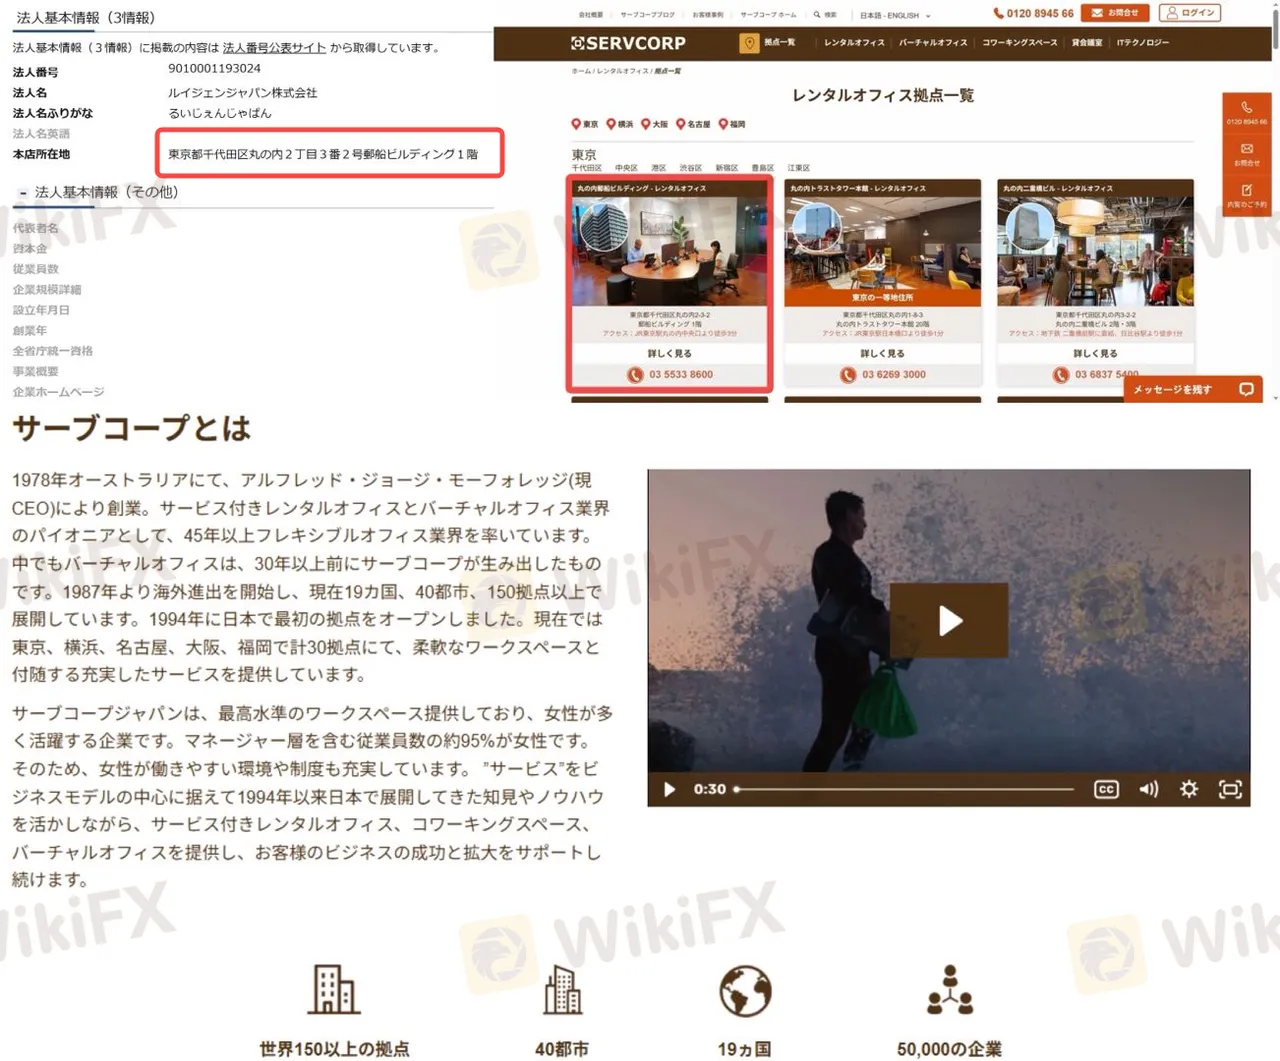Open the 丸の内郵船ビルディング office photo

point(669,251)
